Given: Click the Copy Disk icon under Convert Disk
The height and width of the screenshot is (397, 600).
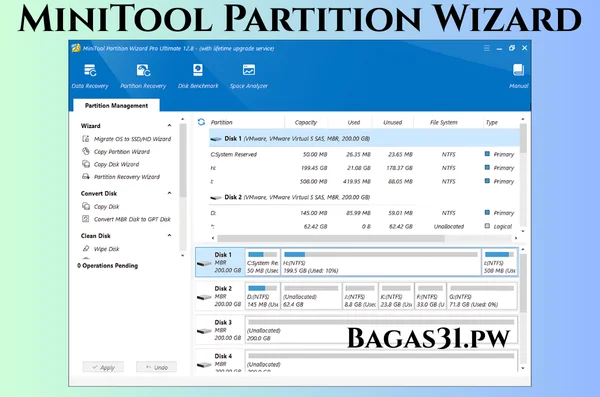Looking at the screenshot, I should point(86,206).
